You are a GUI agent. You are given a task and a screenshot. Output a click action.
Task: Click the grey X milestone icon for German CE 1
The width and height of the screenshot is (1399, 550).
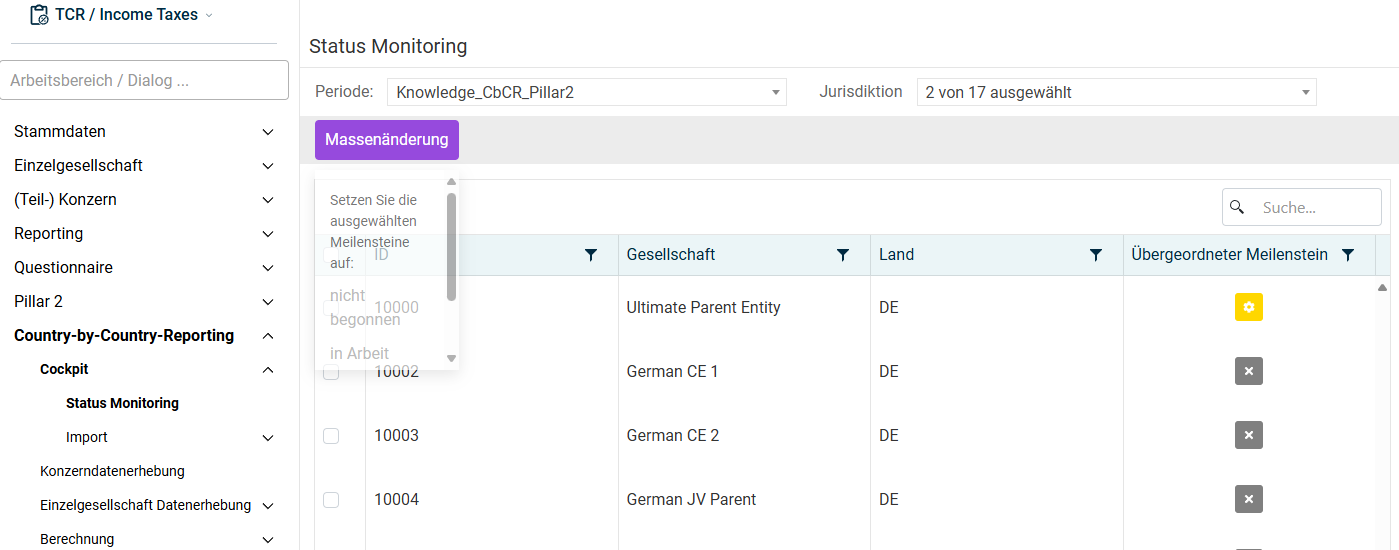1248,371
